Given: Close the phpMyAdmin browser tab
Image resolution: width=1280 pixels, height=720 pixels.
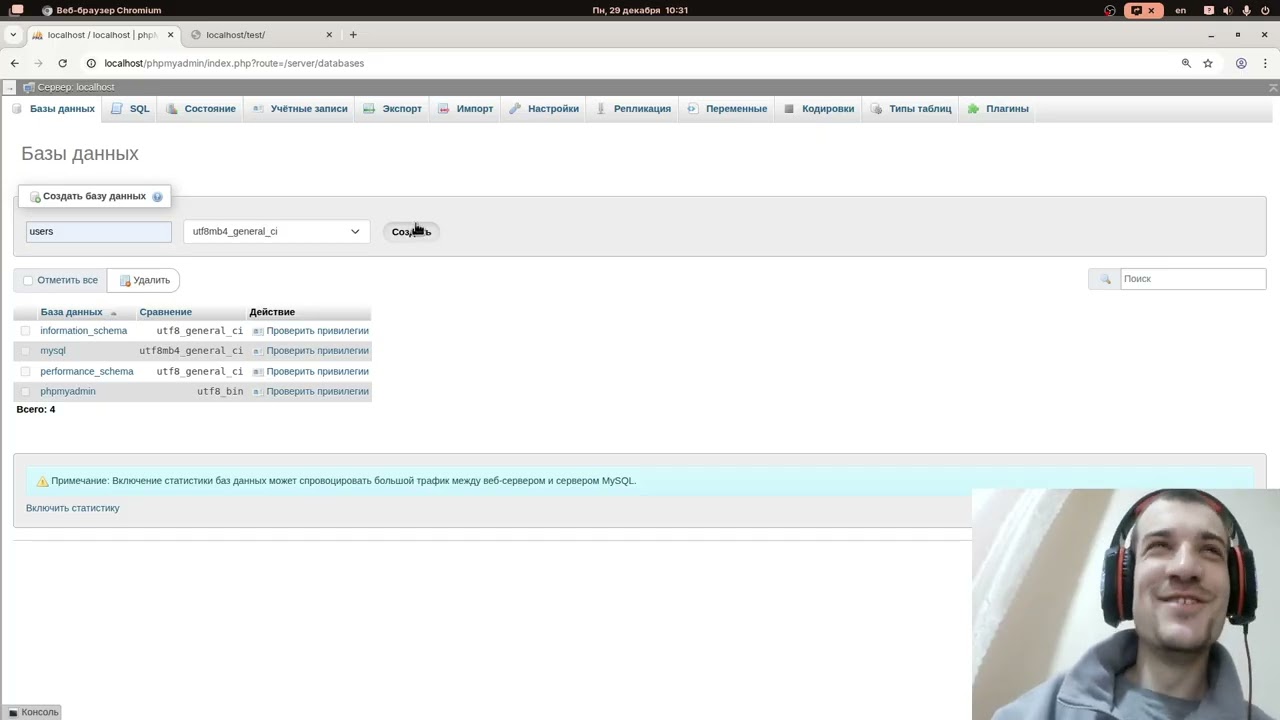Looking at the screenshot, I should tap(170, 35).
